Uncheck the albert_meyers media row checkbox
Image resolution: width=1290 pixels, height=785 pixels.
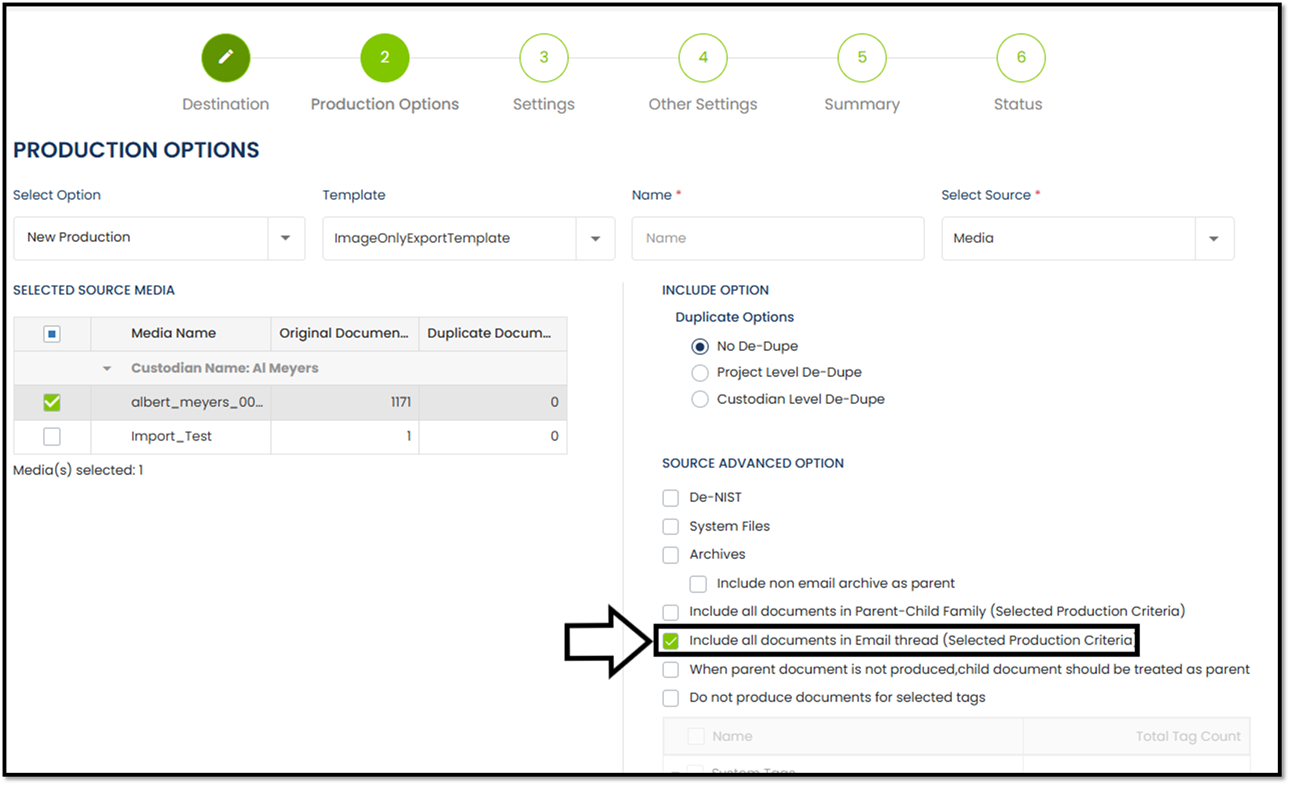point(52,403)
